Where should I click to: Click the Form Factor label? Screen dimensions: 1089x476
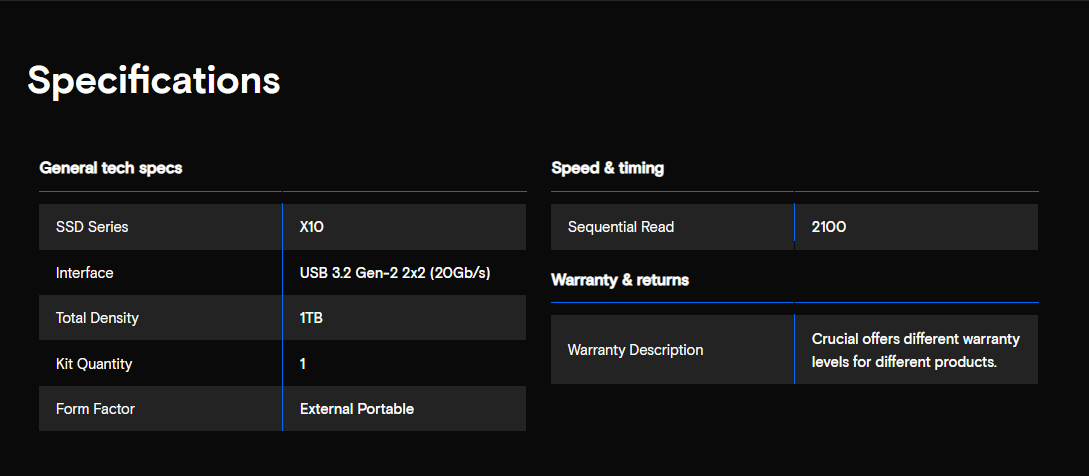tap(95, 409)
